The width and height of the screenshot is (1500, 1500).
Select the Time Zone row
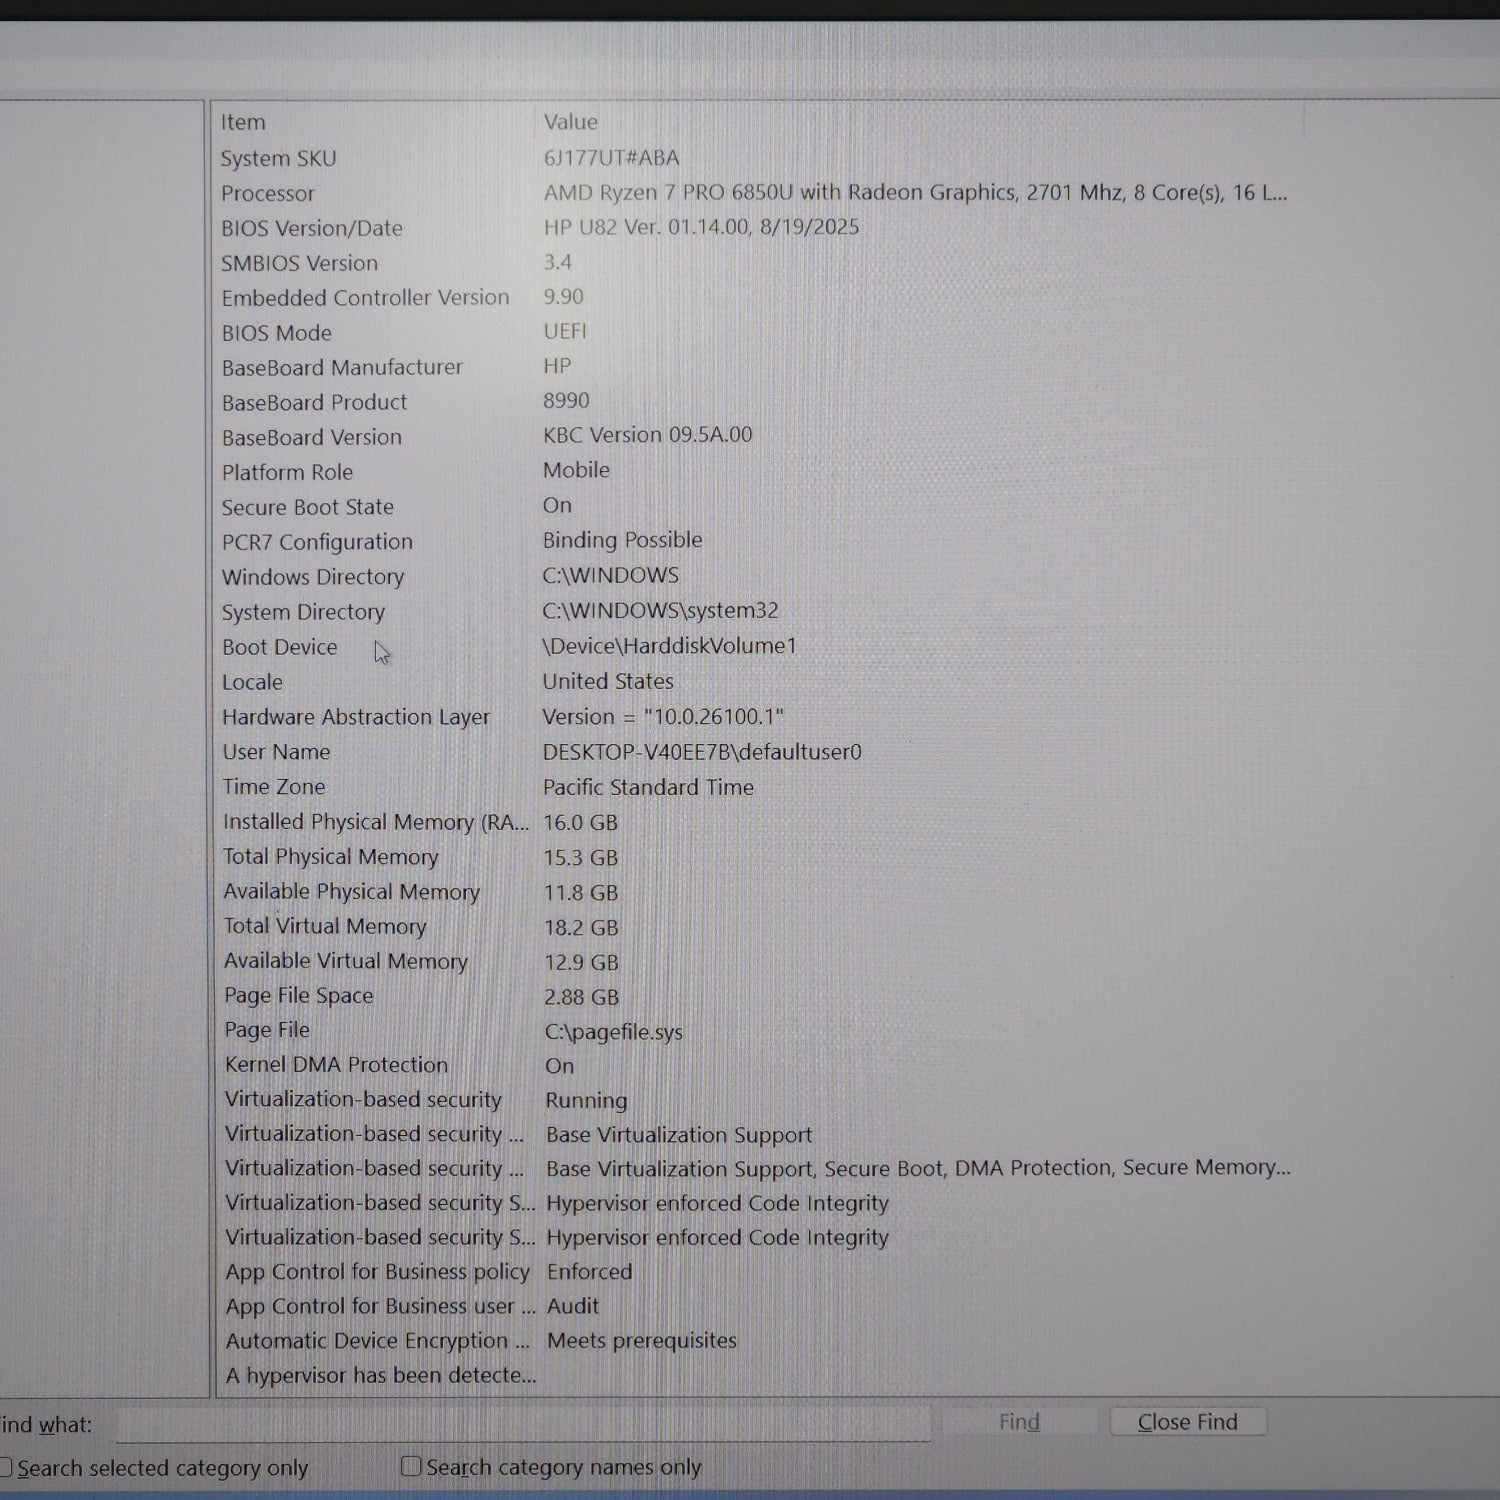(273, 787)
